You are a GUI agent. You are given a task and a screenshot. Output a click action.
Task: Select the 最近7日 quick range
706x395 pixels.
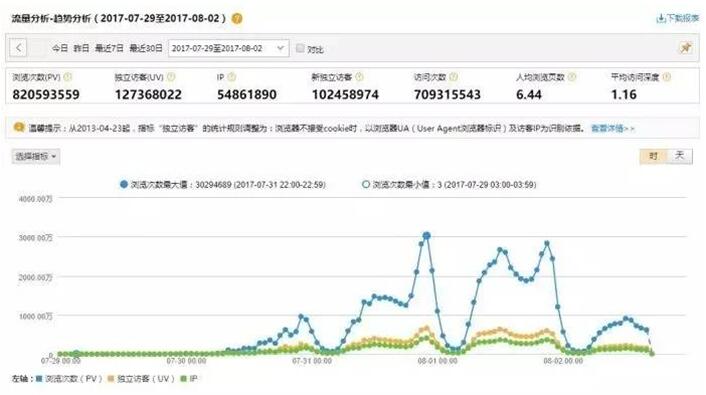pyautogui.click(x=109, y=48)
